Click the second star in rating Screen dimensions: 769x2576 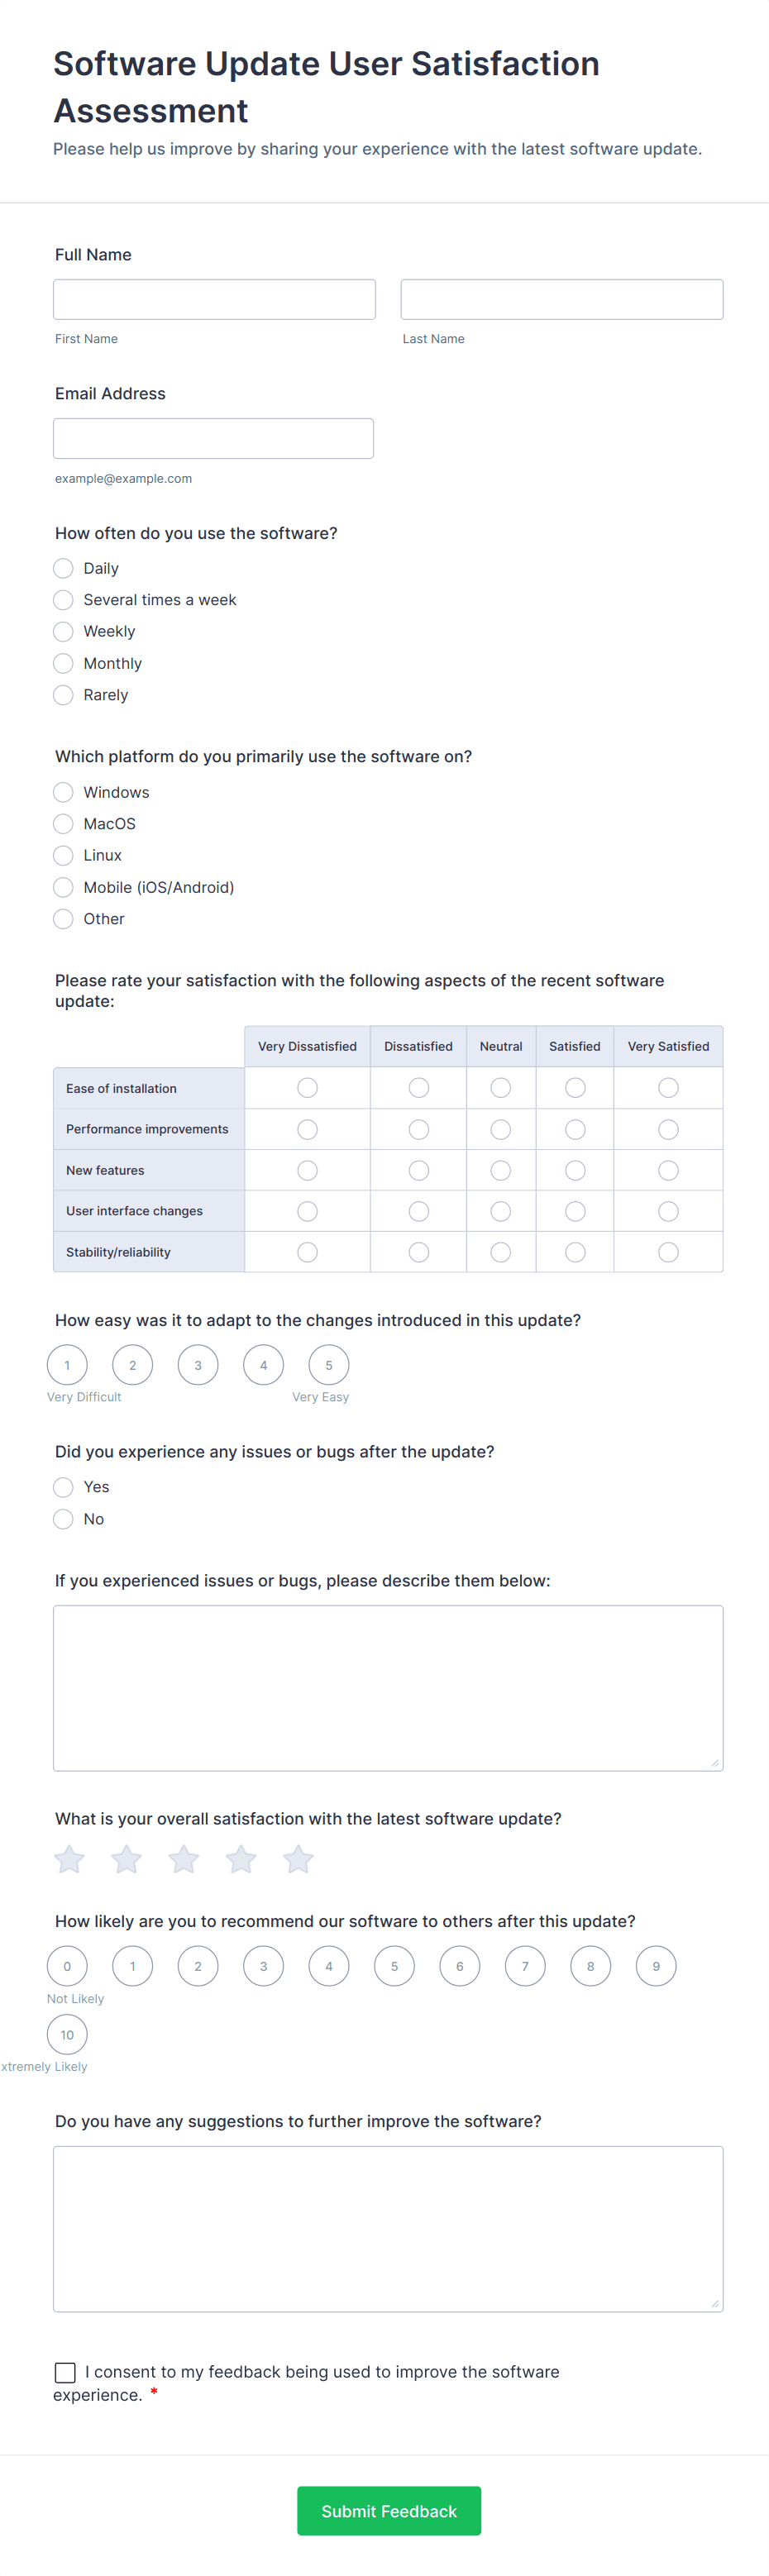(x=127, y=1859)
